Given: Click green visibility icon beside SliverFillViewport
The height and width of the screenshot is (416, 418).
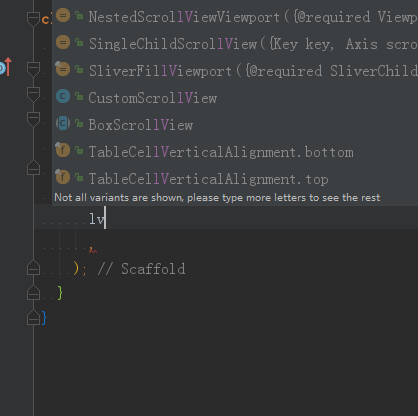Looking at the screenshot, I should pyautogui.click(x=79, y=69).
